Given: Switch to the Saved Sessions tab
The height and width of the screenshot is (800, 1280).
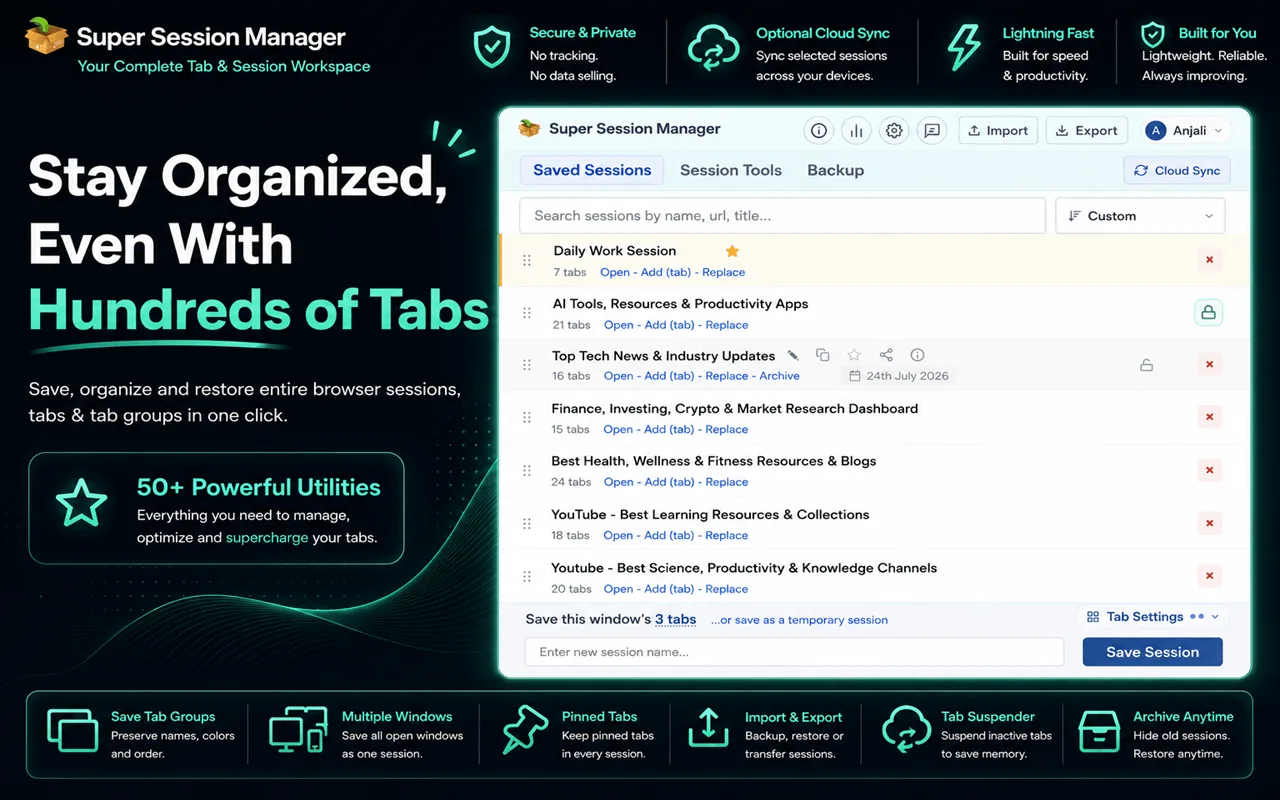Looking at the screenshot, I should (592, 170).
